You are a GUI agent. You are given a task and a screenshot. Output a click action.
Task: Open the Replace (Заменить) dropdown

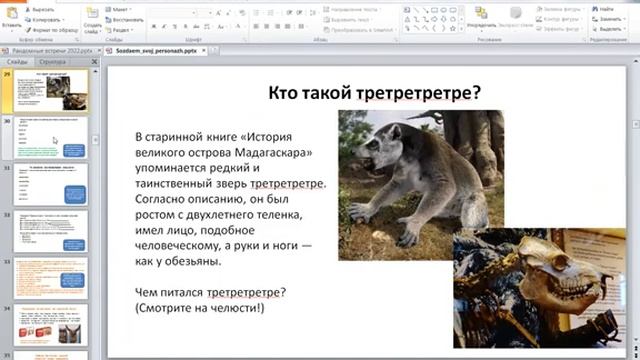coord(609,19)
